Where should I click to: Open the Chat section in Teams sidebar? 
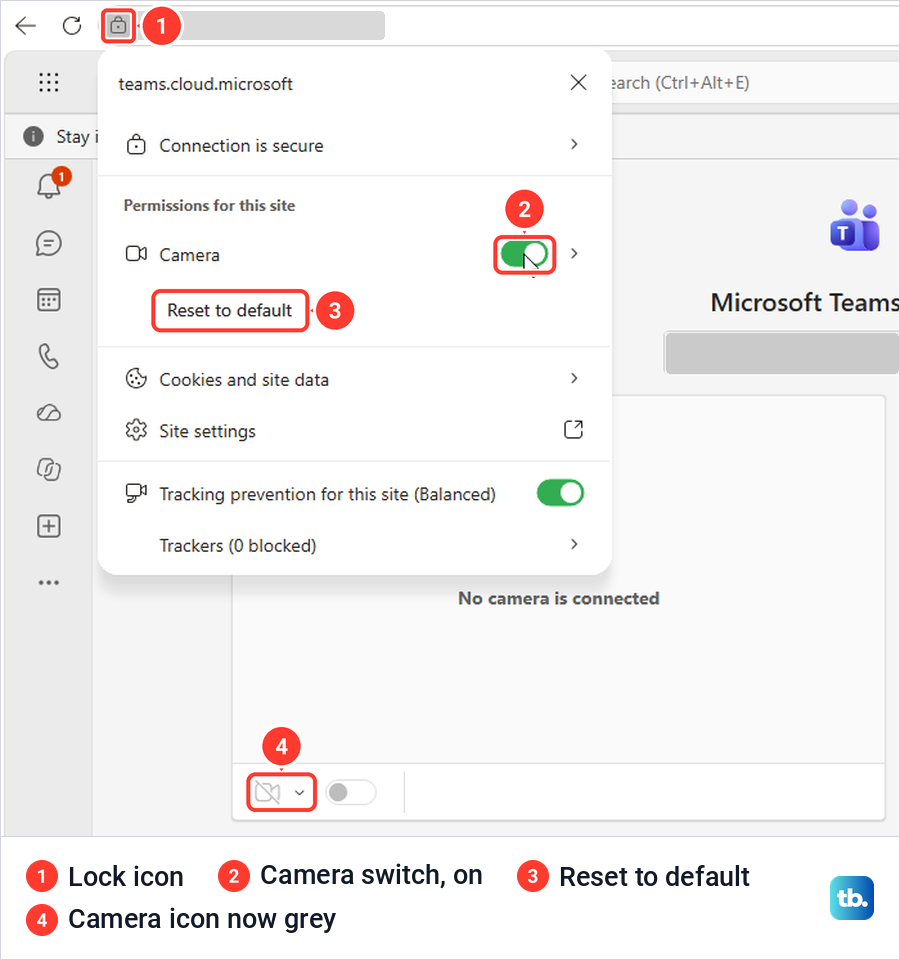click(49, 244)
